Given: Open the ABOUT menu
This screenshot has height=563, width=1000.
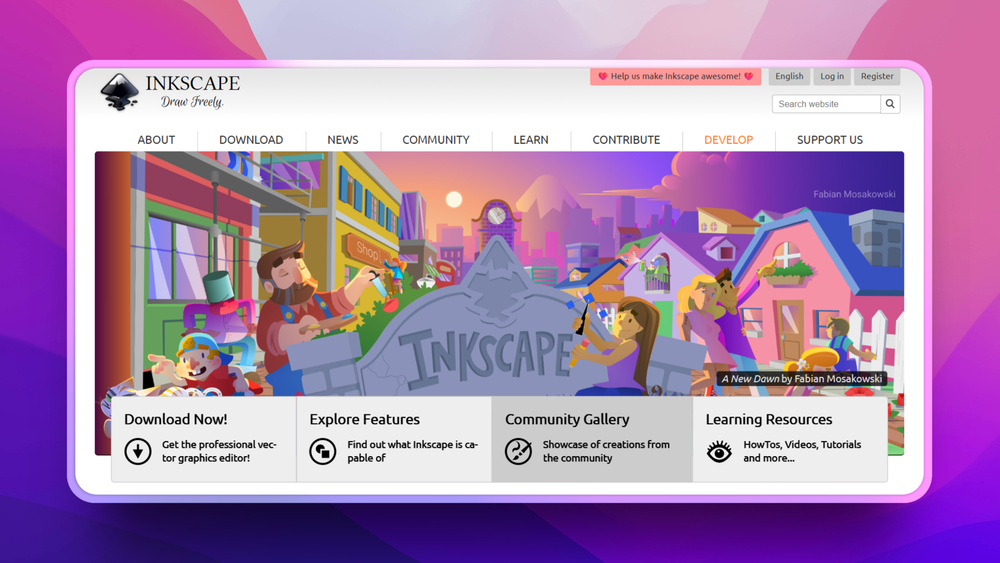Looking at the screenshot, I should (x=156, y=140).
